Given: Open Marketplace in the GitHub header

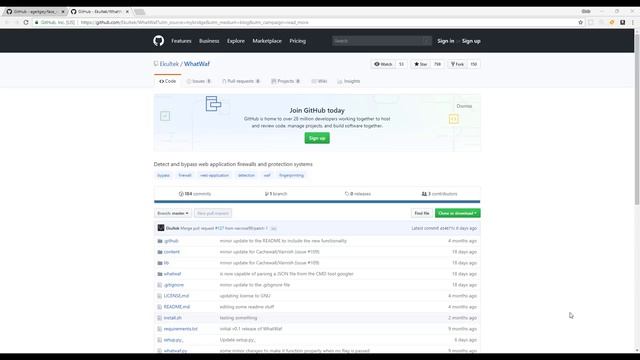Looking at the screenshot, I should click(267, 41).
